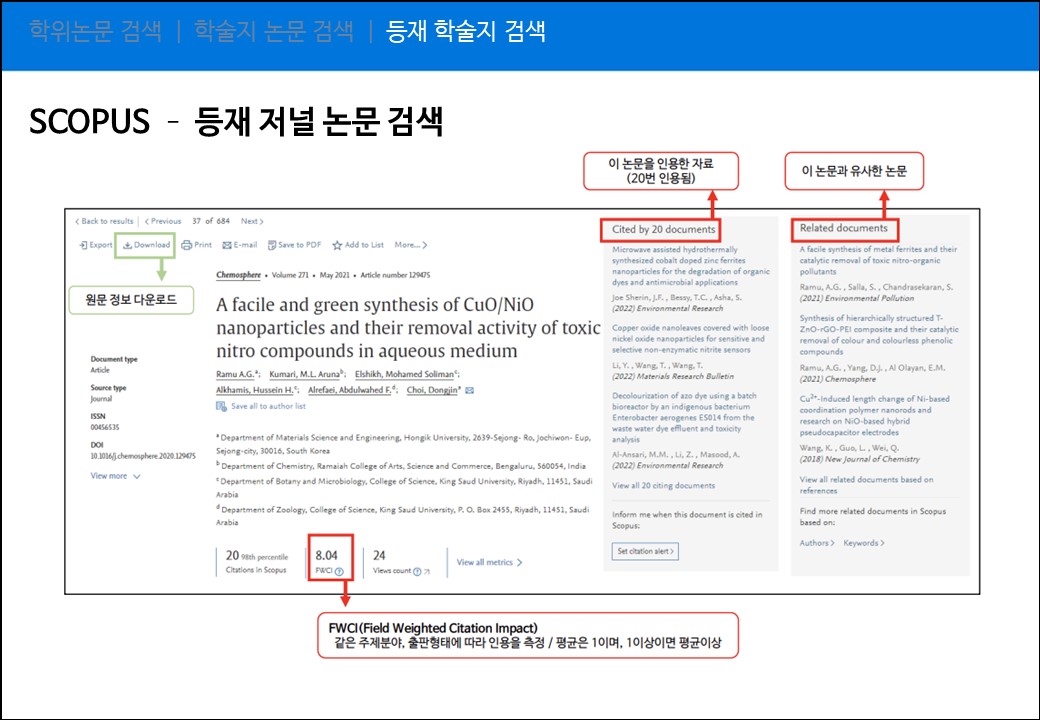This screenshot has height=720, width=1040.
Task: Click the Set citation alert button
Action: tap(645, 552)
